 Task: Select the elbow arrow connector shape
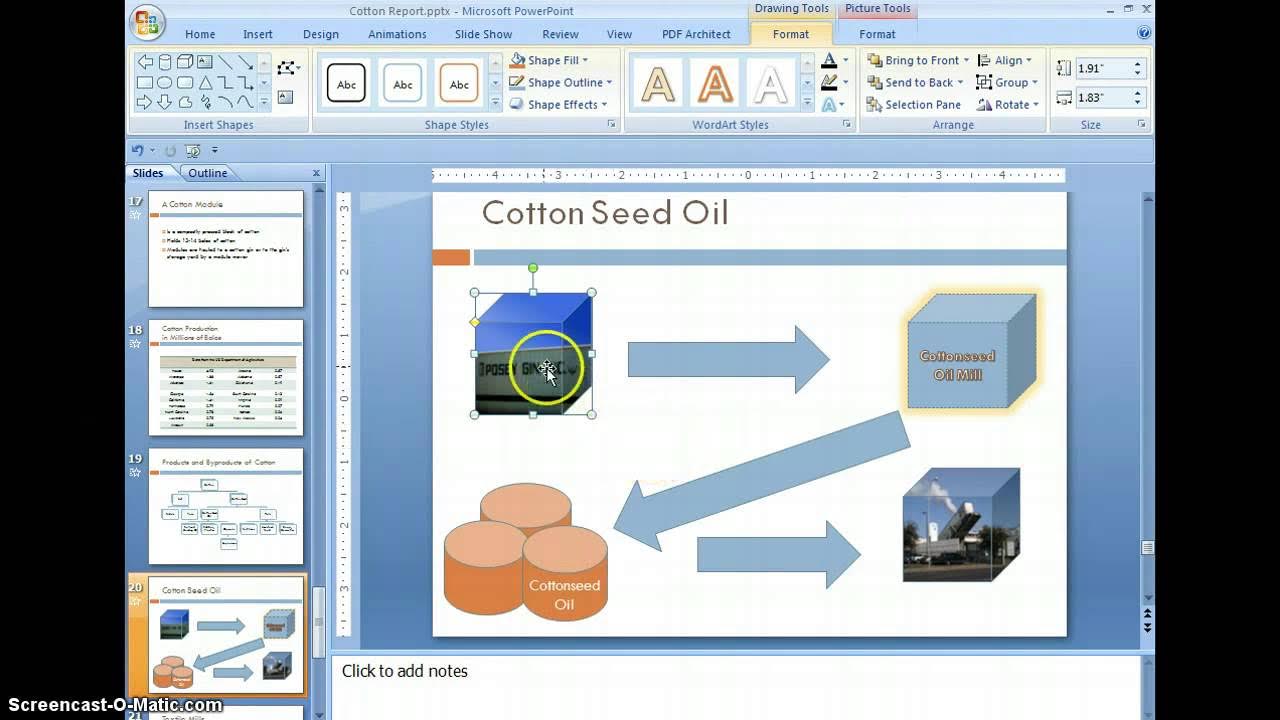pyautogui.click(x=245, y=82)
